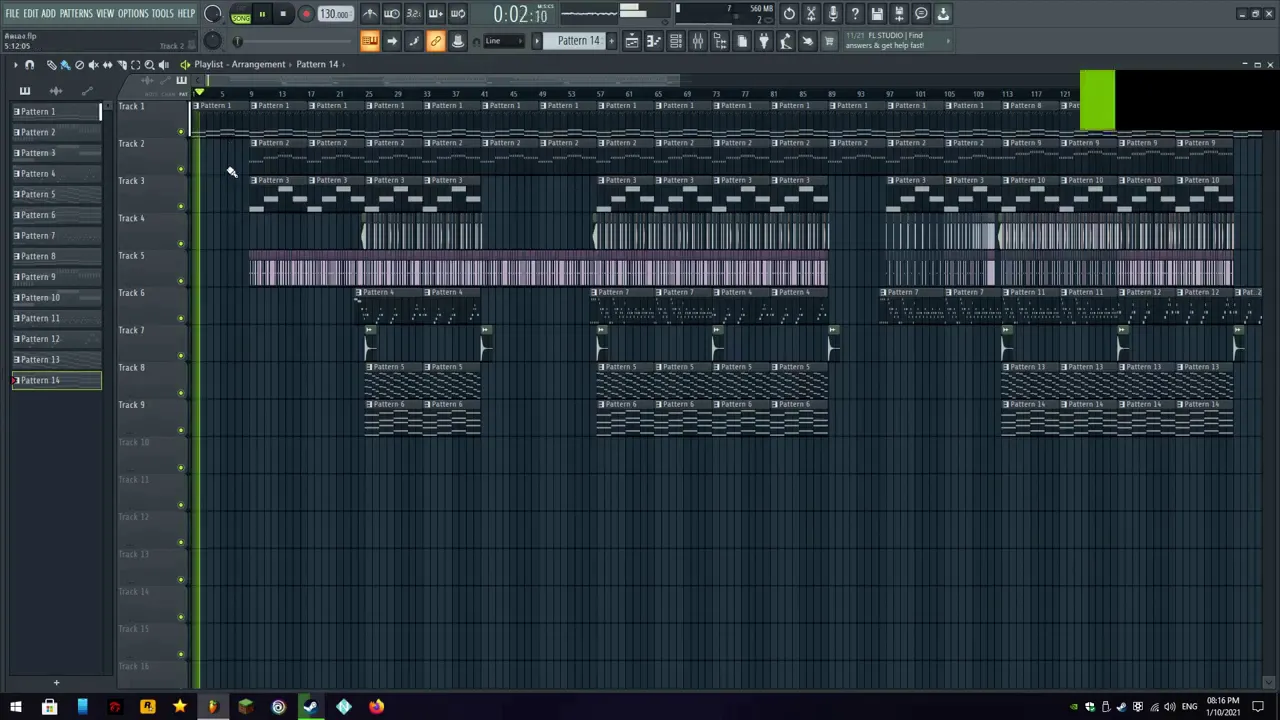Screen dimensions: 1280x720
Task: Select the Mute tool in playlist
Action: click(94, 65)
